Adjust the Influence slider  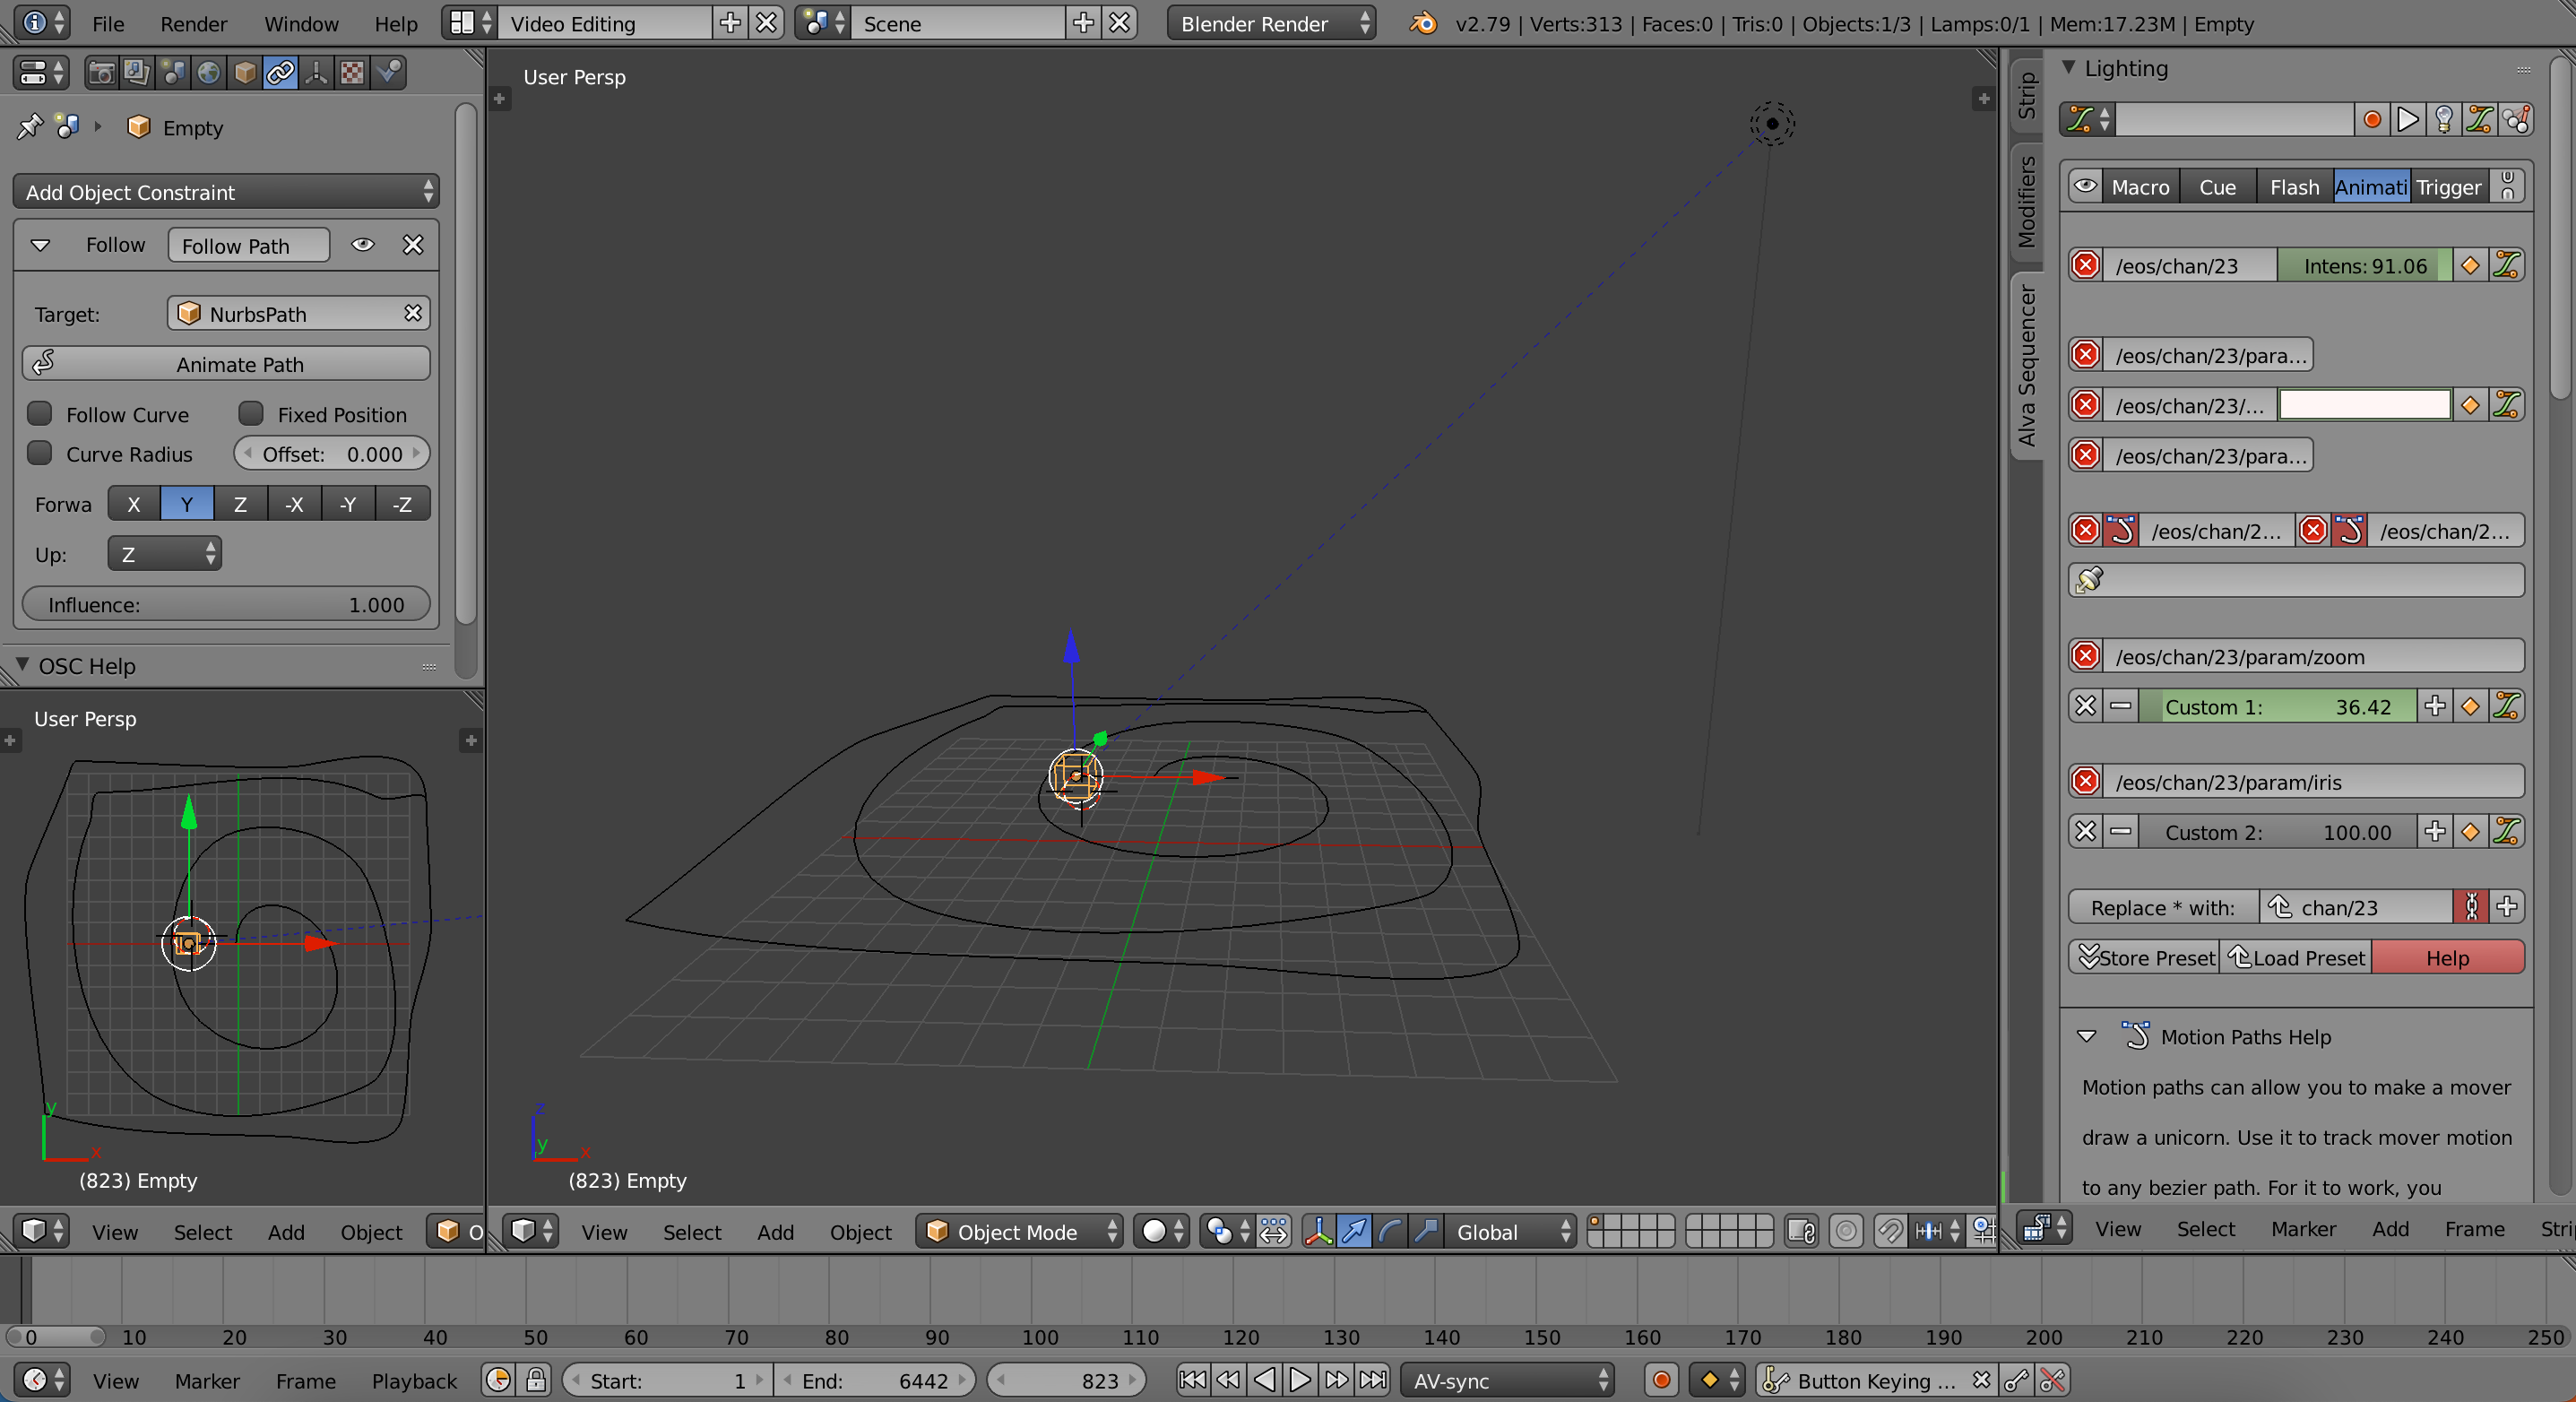226,604
